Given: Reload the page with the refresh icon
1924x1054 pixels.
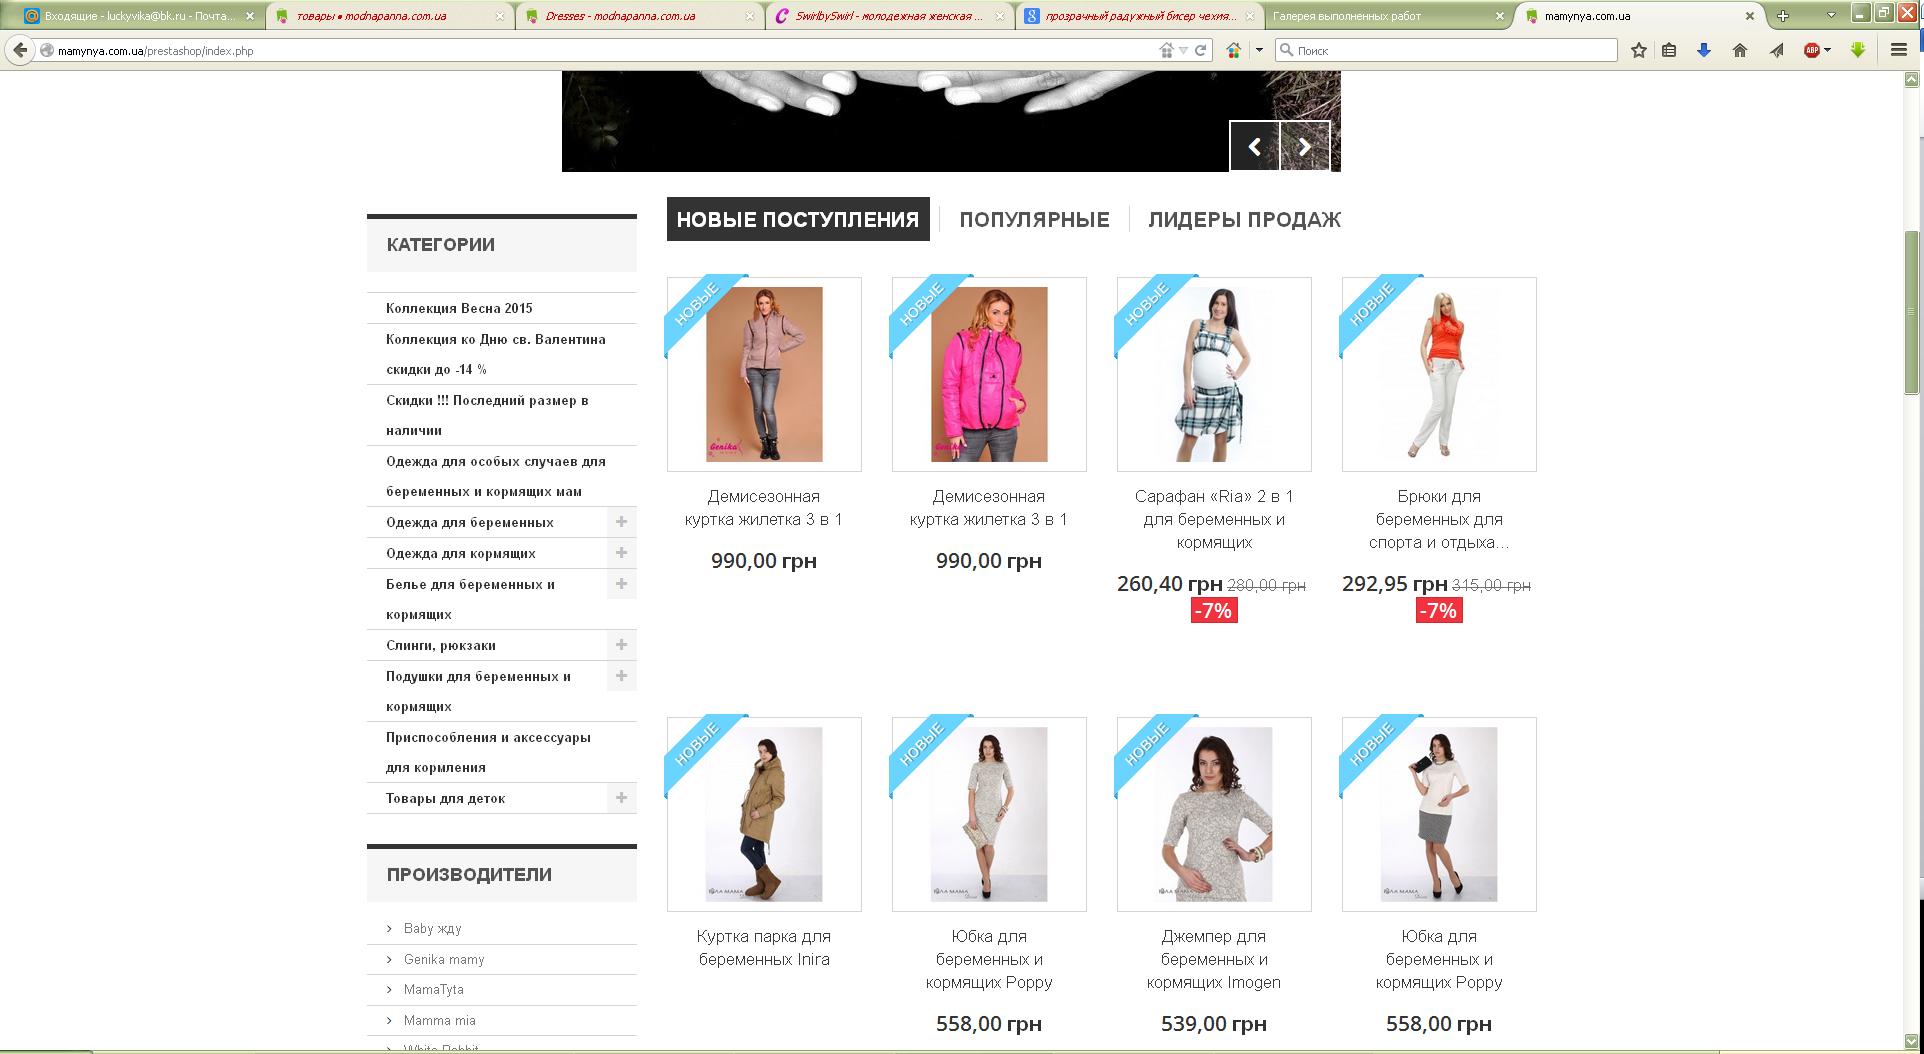Looking at the screenshot, I should 1201,50.
